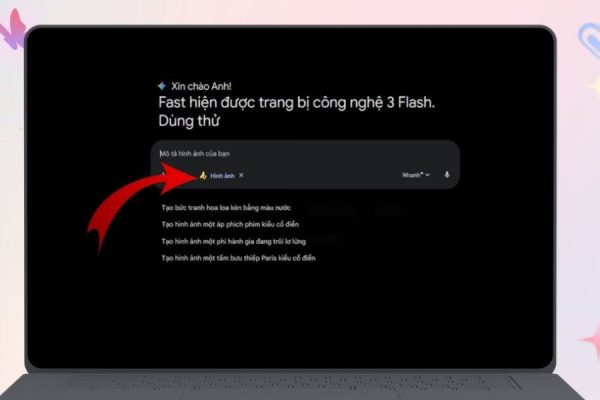Choose suggestion about bưu thiếp Paris
The image size is (600, 400).
click(238, 258)
